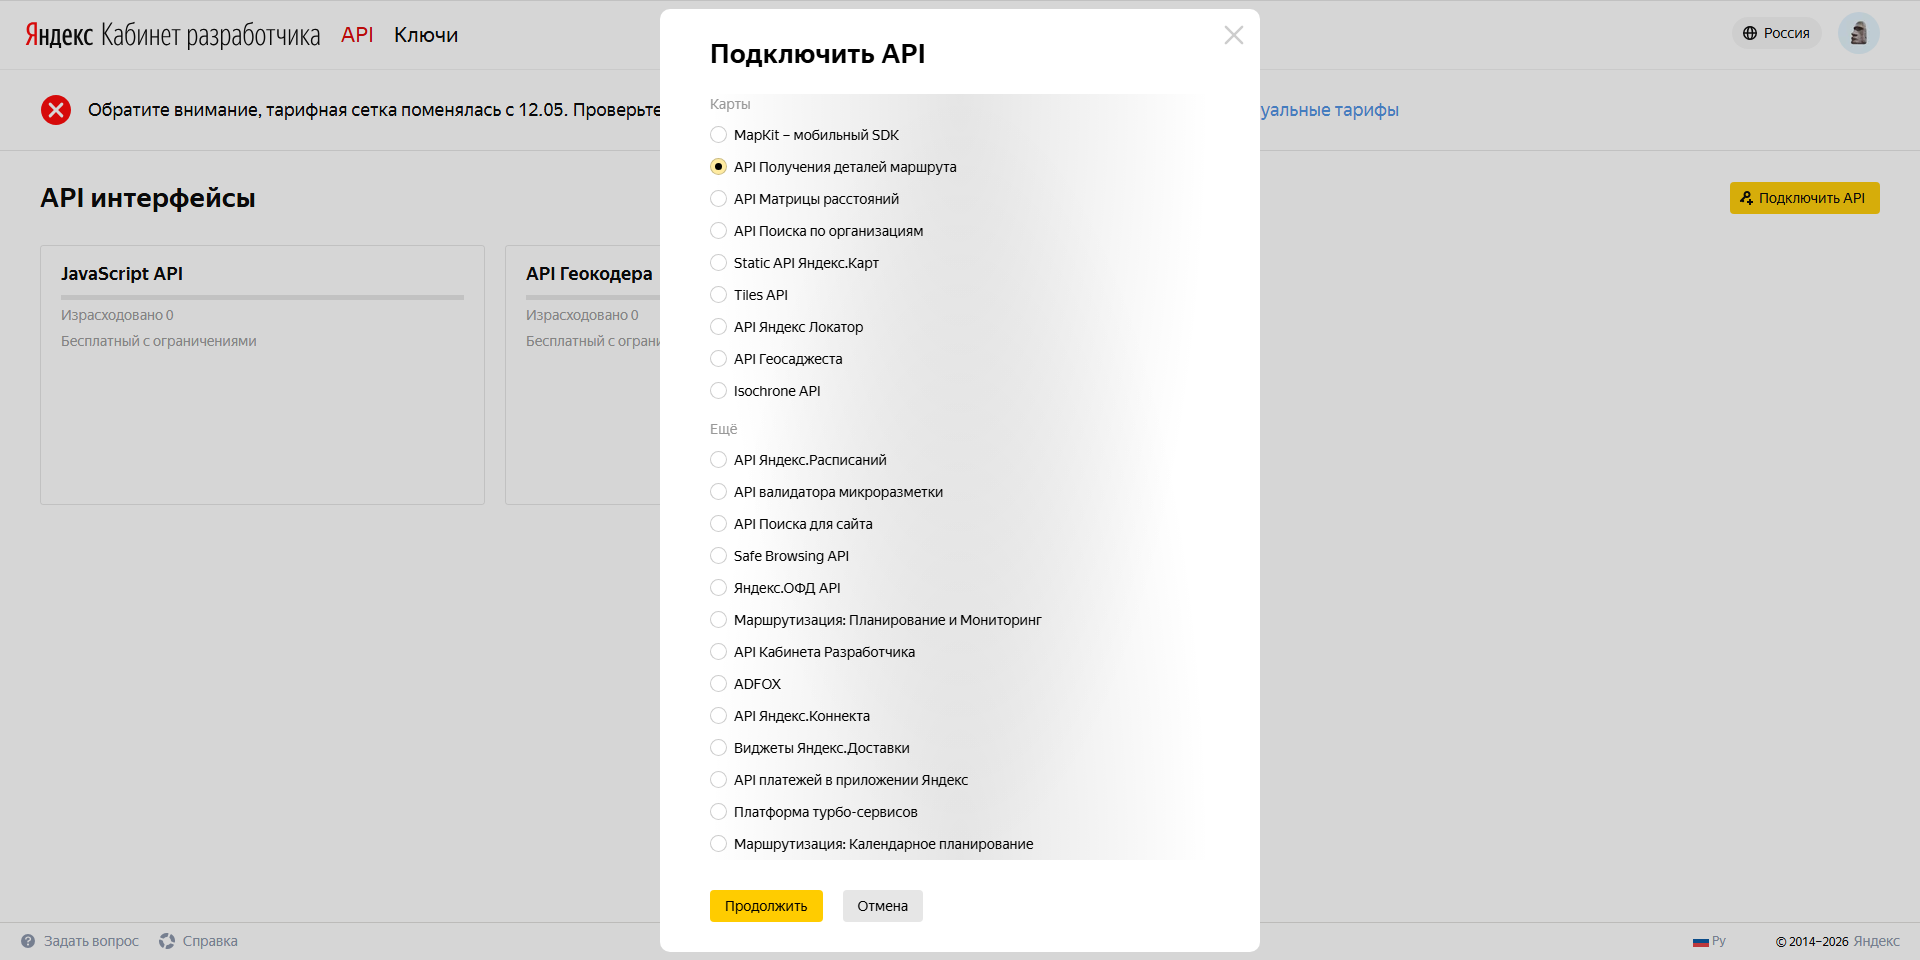Click the Справка lifebuoy icon
The height and width of the screenshot is (960, 1920).
pyautogui.click(x=167, y=941)
